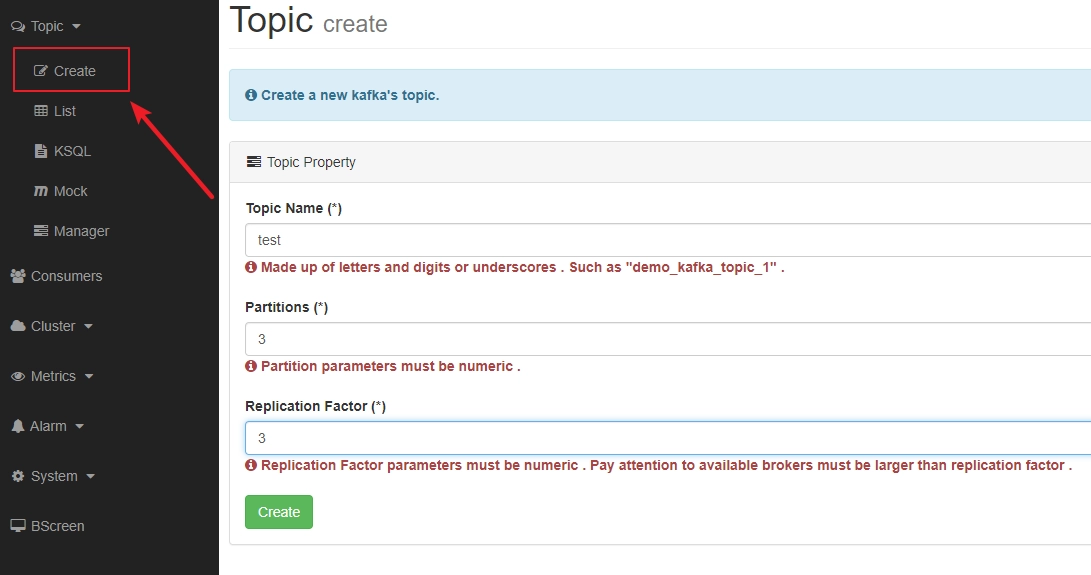This screenshot has width=1091, height=575.
Task: Expand the Metrics menu caret
Action: [x=89, y=376]
